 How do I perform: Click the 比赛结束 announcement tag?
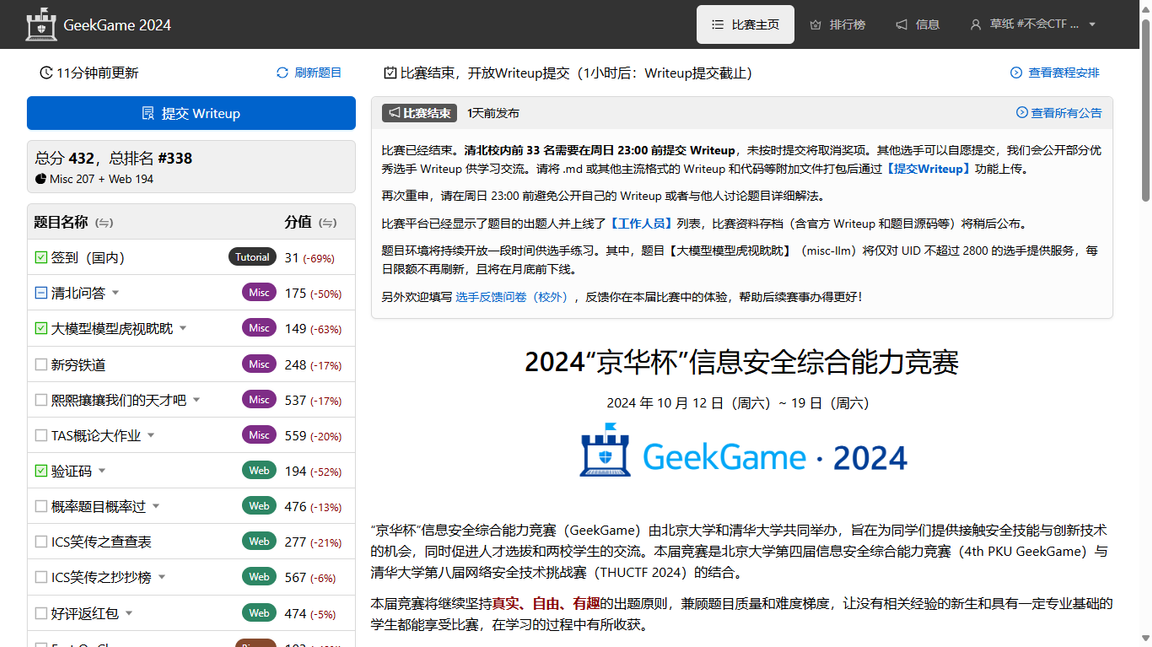[419, 113]
